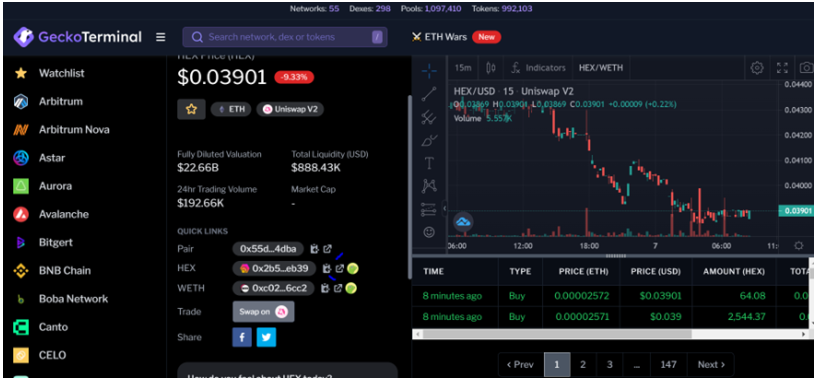Open the Indicators menu on the chart

[538, 68]
